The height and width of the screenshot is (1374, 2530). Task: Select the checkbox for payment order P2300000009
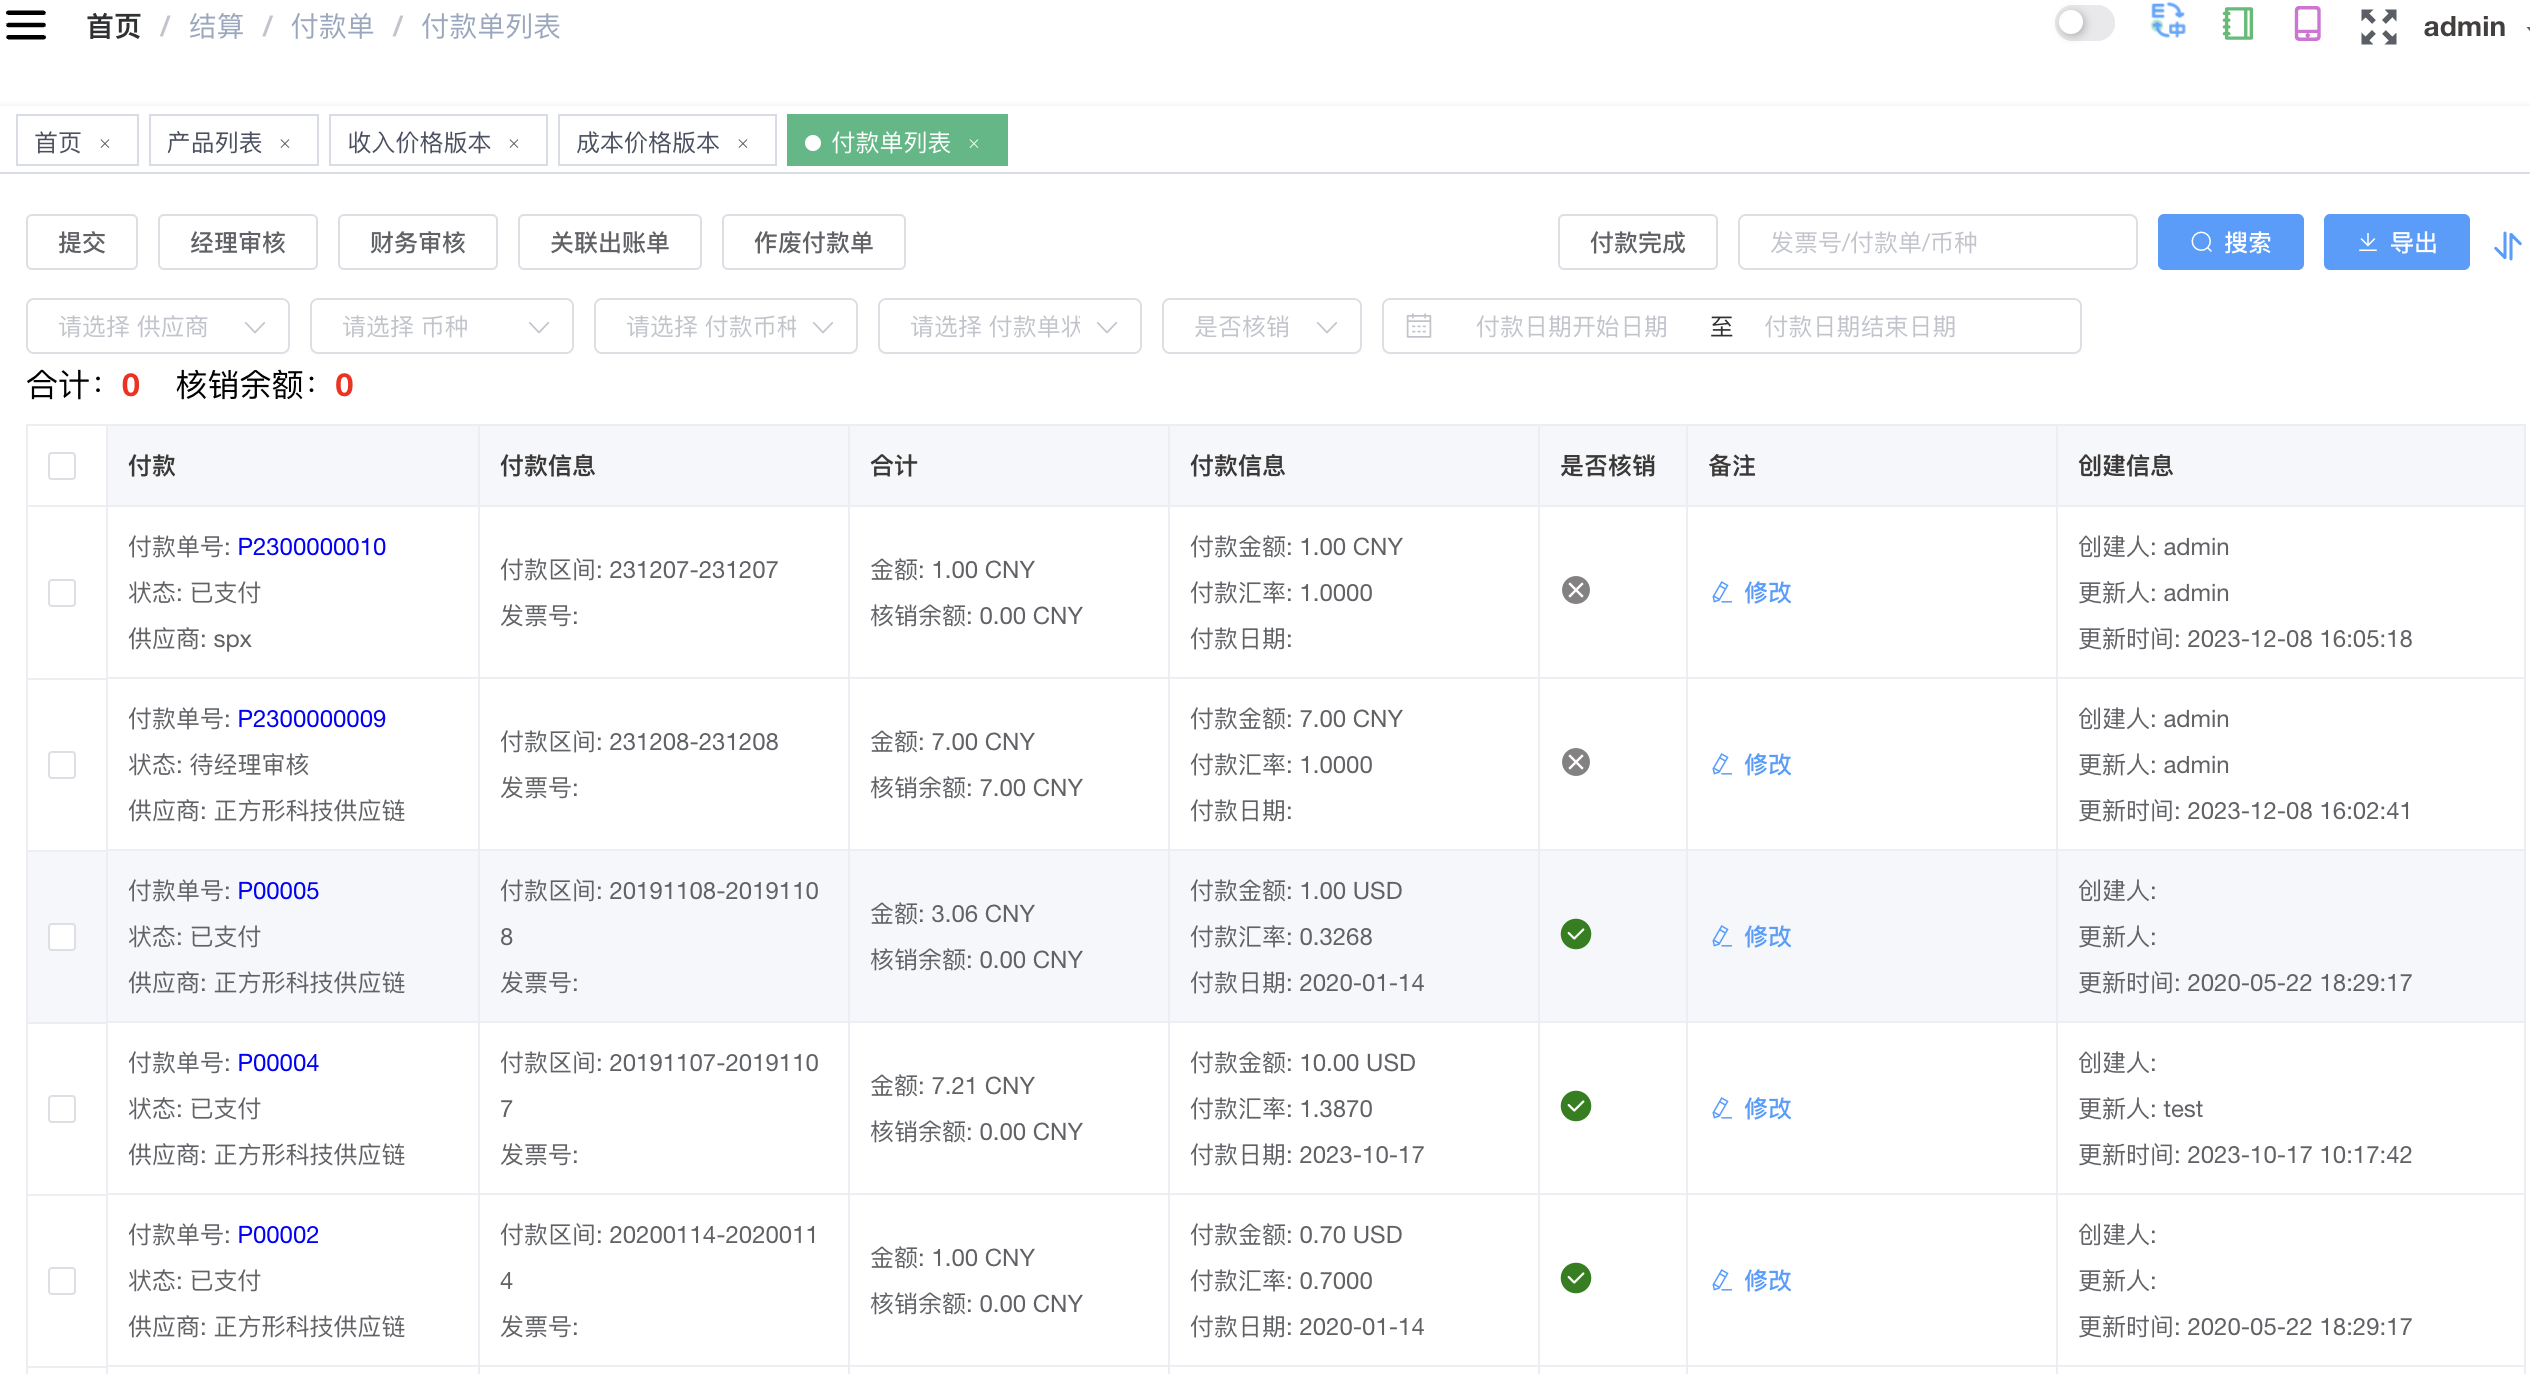point(62,764)
